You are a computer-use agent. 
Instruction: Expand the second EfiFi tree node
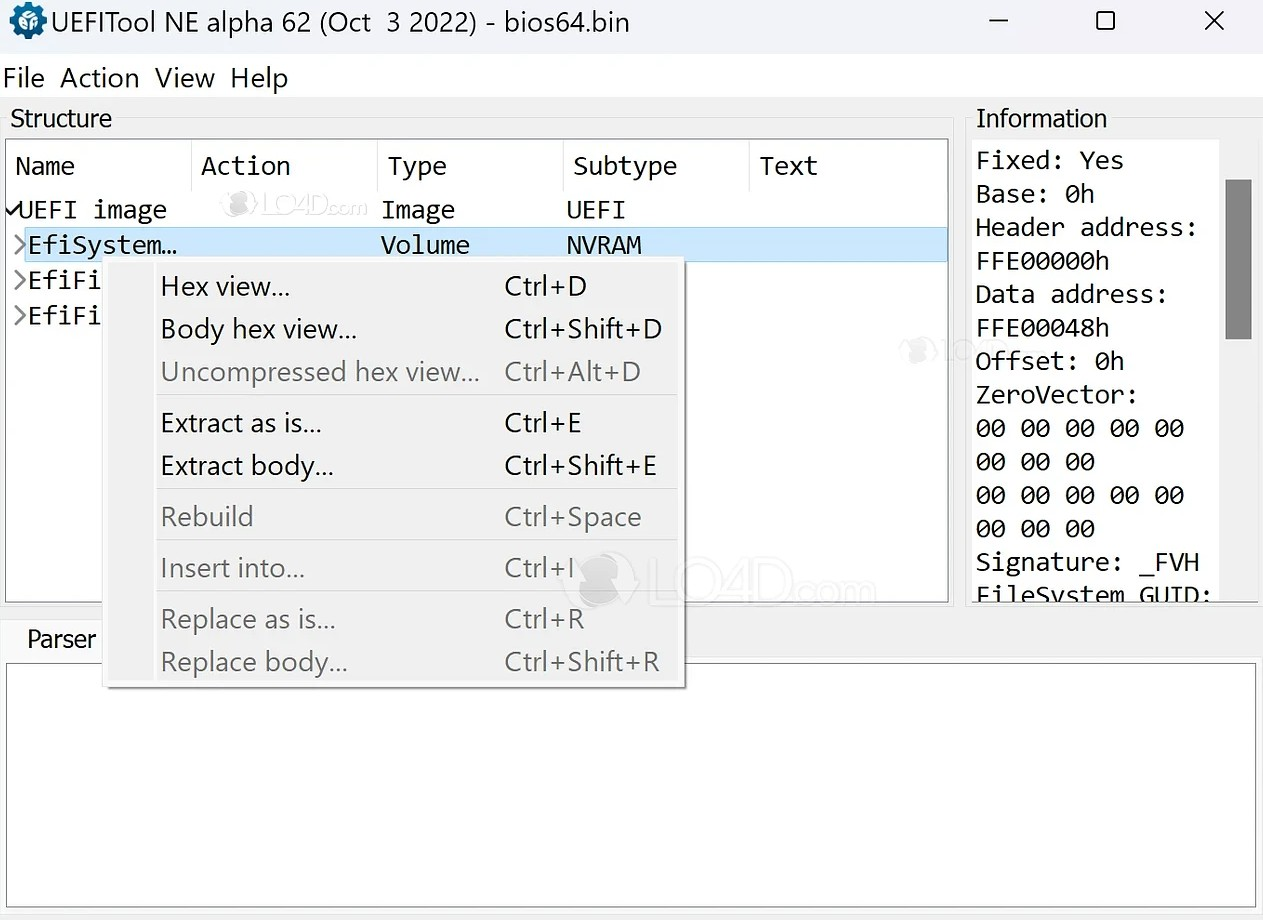(19, 315)
